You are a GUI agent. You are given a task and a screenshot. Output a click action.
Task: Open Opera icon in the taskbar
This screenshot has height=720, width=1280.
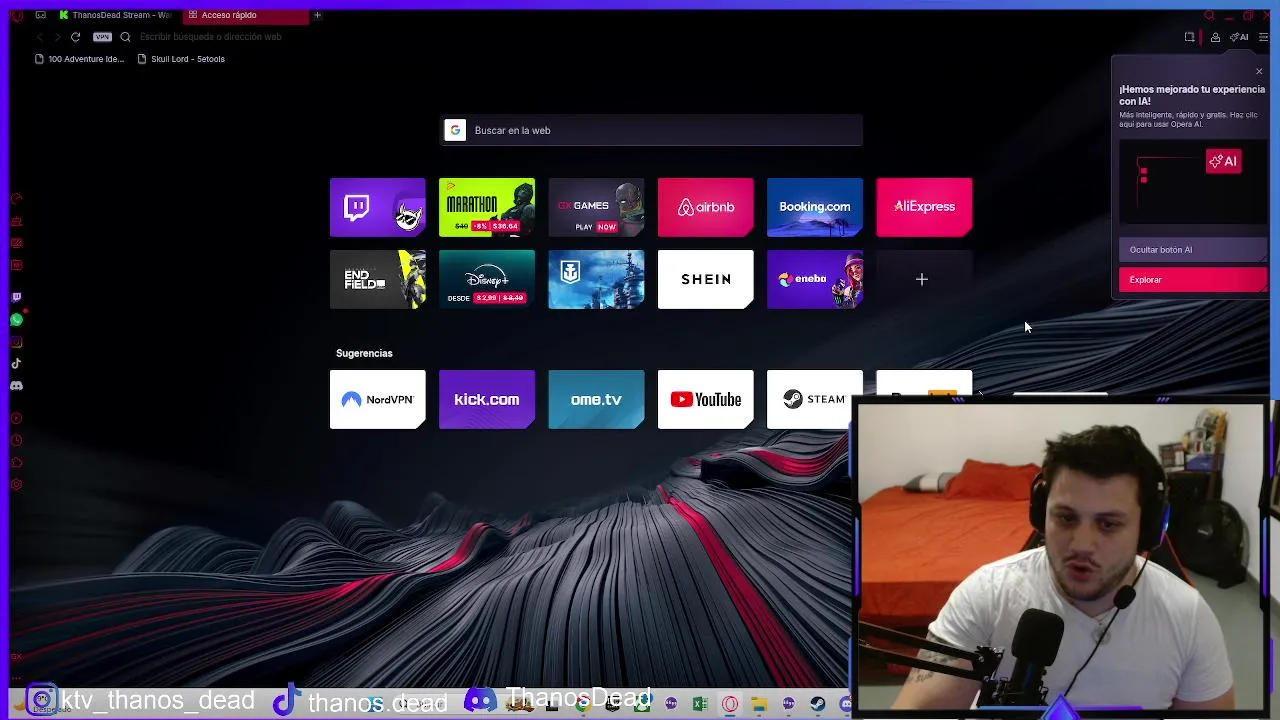tap(730, 704)
